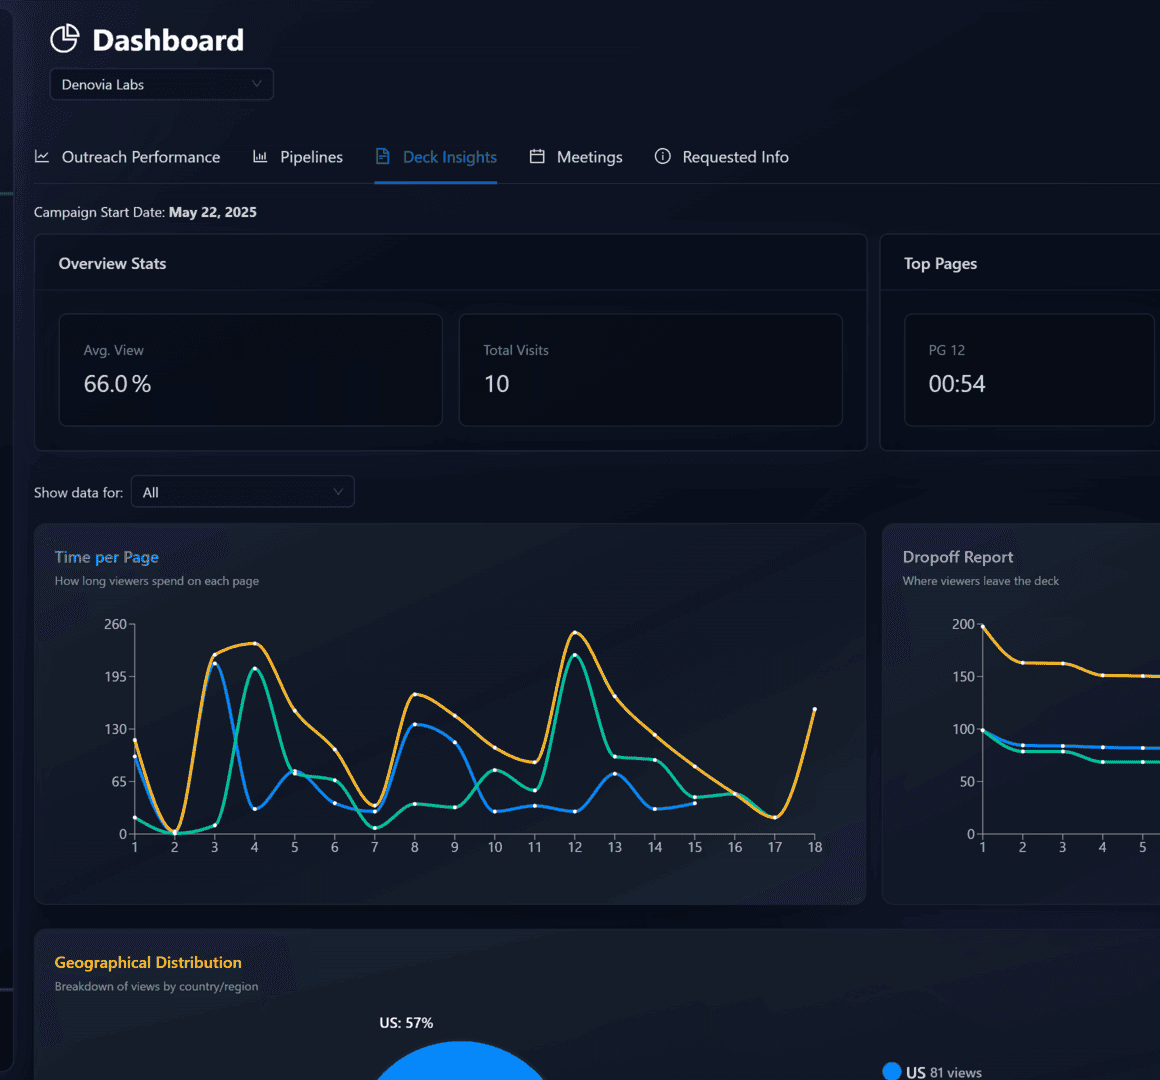Click the dropoff chart yellow start point at 200

pyautogui.click(x=982, y=626)
